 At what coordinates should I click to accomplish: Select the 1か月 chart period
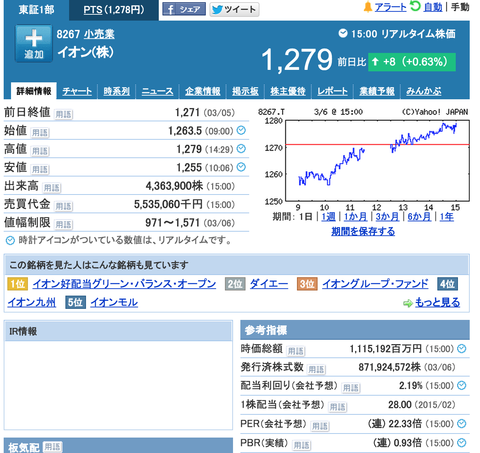[355, 217]
